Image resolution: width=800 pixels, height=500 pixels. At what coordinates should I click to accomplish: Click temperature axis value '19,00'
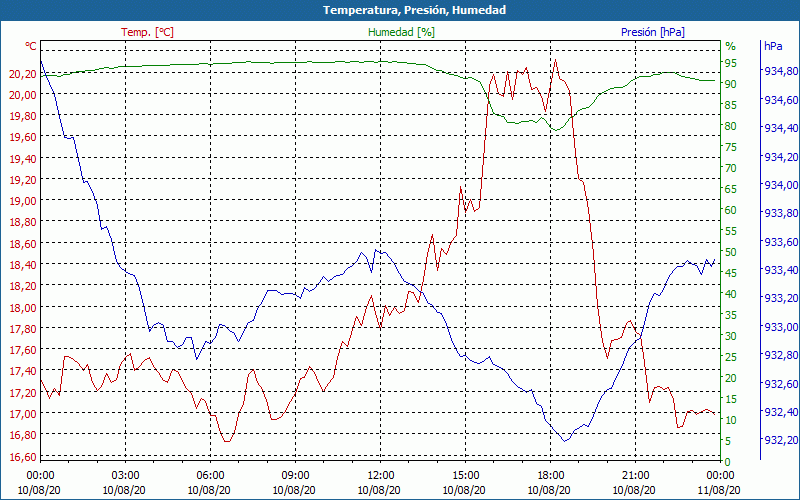pos(23,202)
